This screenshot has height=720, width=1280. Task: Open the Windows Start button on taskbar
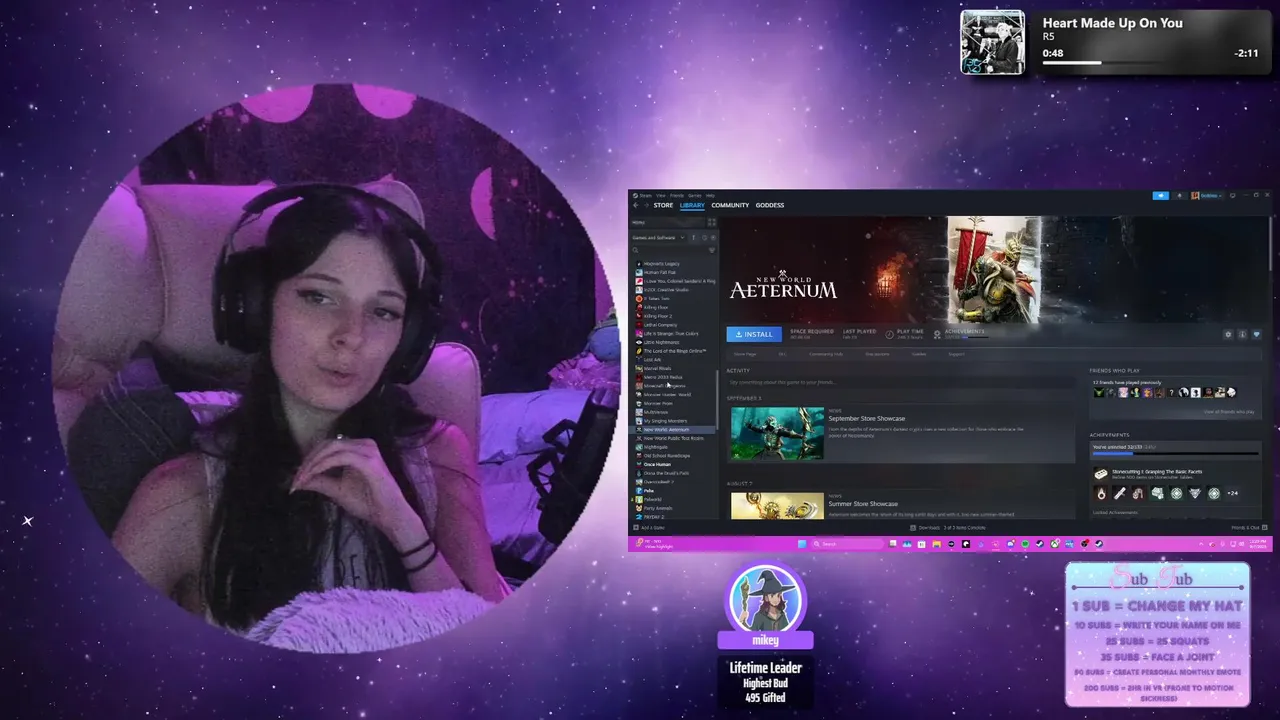[802, 544]
